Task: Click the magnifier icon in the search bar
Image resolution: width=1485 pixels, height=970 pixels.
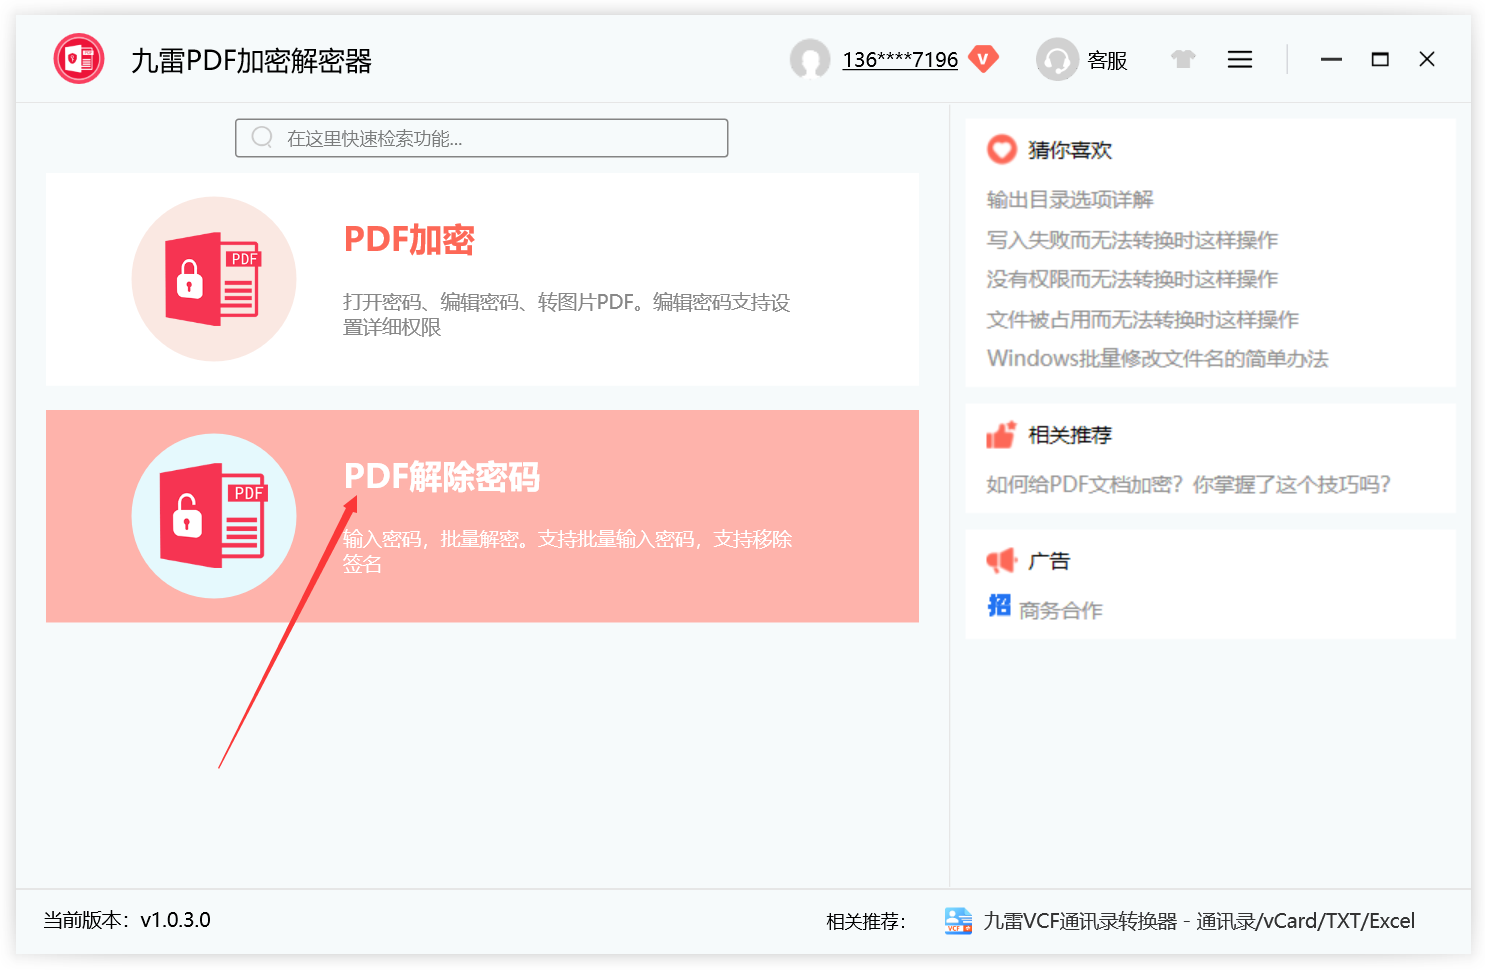Action: click(262, 137)
